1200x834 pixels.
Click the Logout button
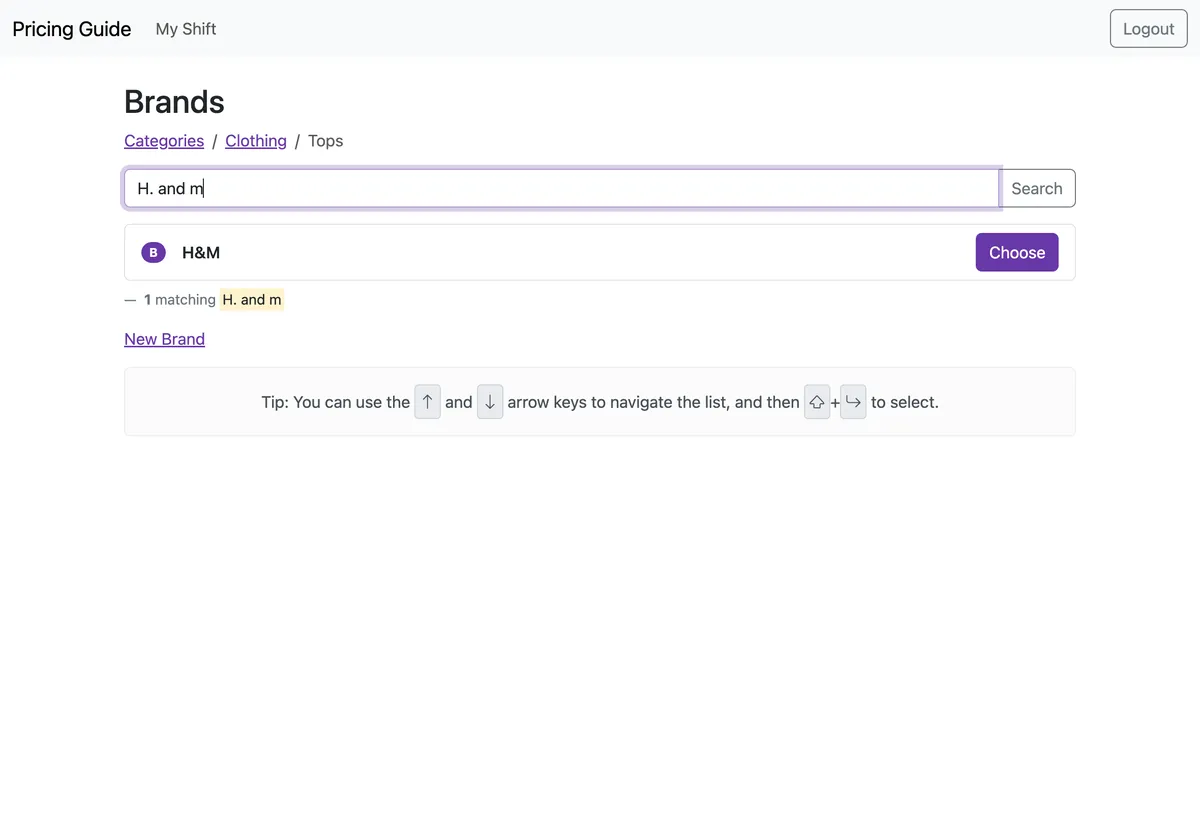tap(1148, 29)
